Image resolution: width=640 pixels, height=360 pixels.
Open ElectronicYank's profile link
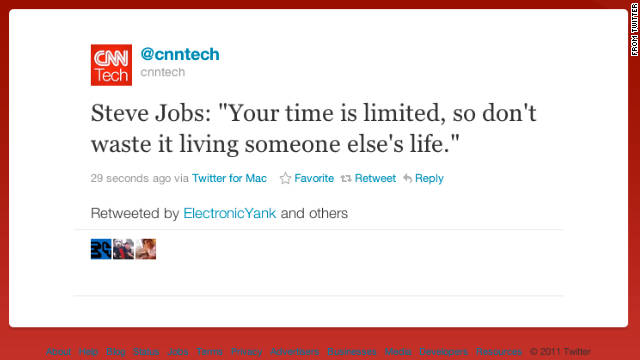[229, 213]
